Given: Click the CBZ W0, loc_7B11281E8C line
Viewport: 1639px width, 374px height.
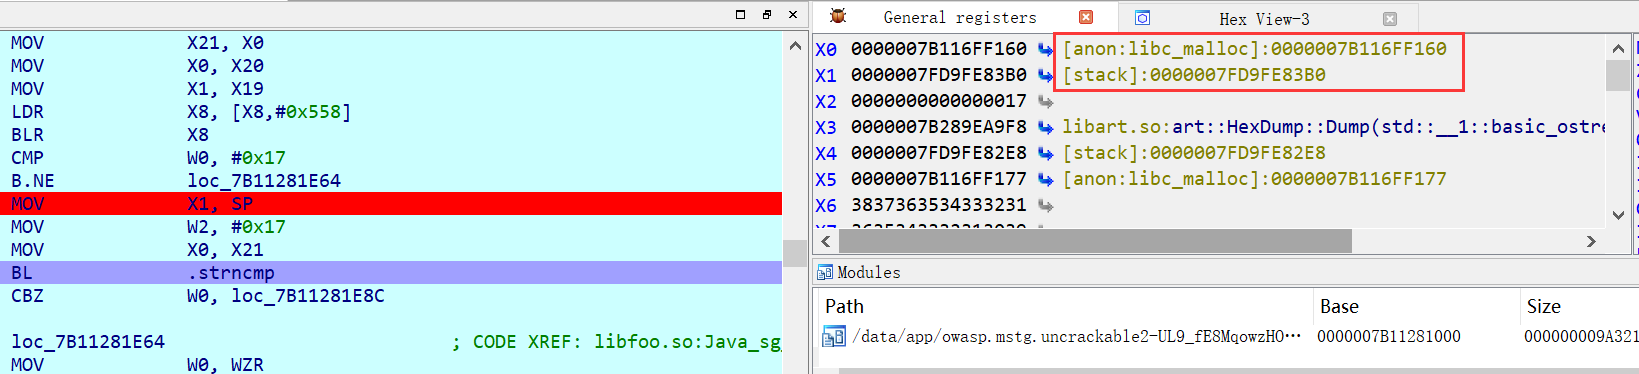Looking at the screenshot, I should (x=197, y=296).
